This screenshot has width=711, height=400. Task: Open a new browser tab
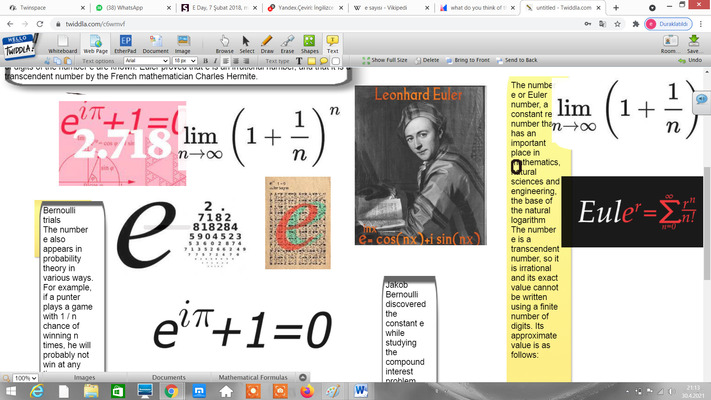point(616,8)
